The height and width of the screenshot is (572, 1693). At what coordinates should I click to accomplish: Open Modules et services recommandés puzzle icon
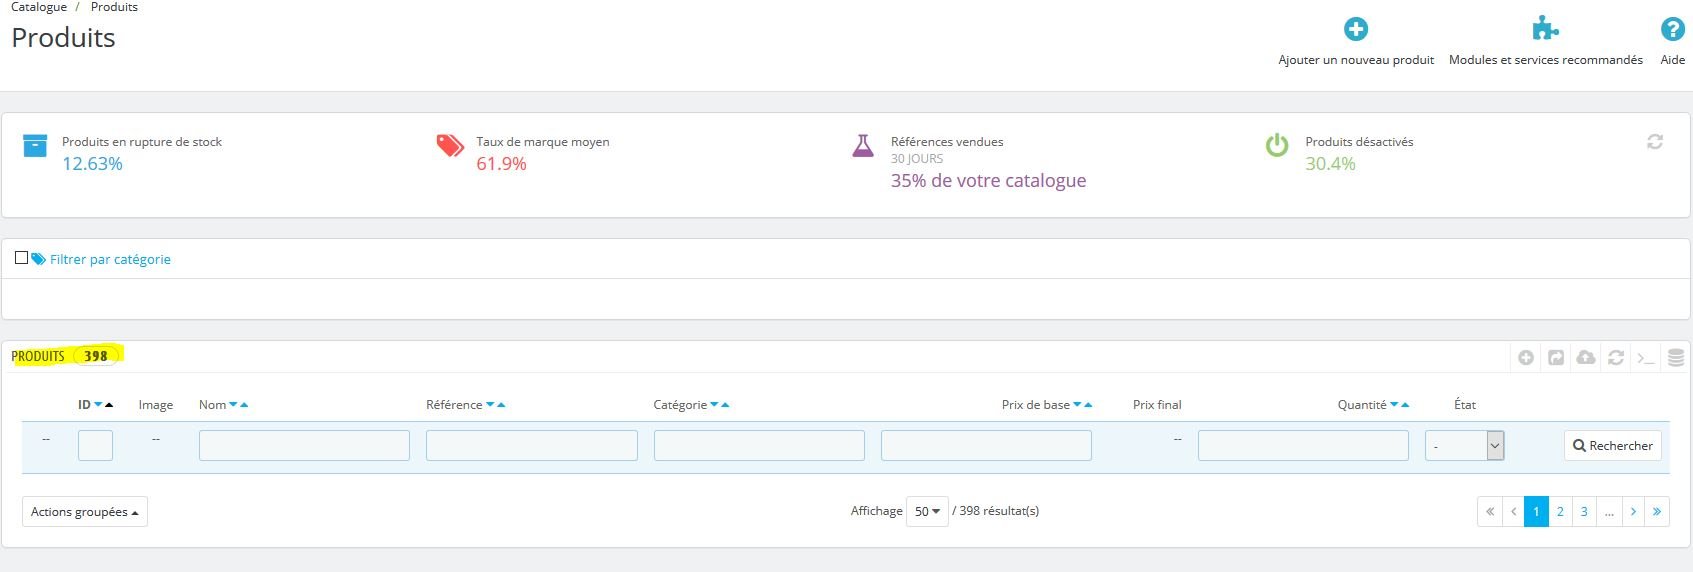click(1545, 28)
